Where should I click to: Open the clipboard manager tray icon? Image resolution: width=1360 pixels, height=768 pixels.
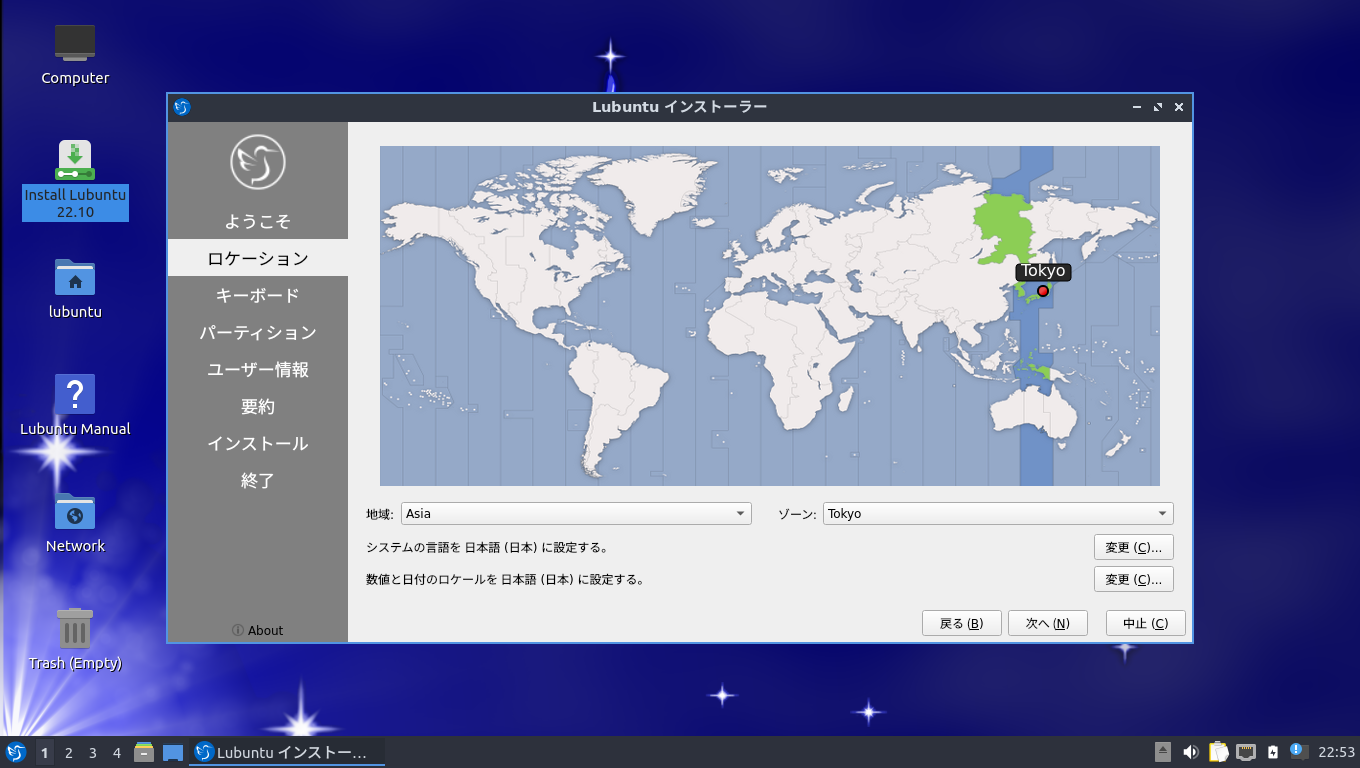(1218, 752)
